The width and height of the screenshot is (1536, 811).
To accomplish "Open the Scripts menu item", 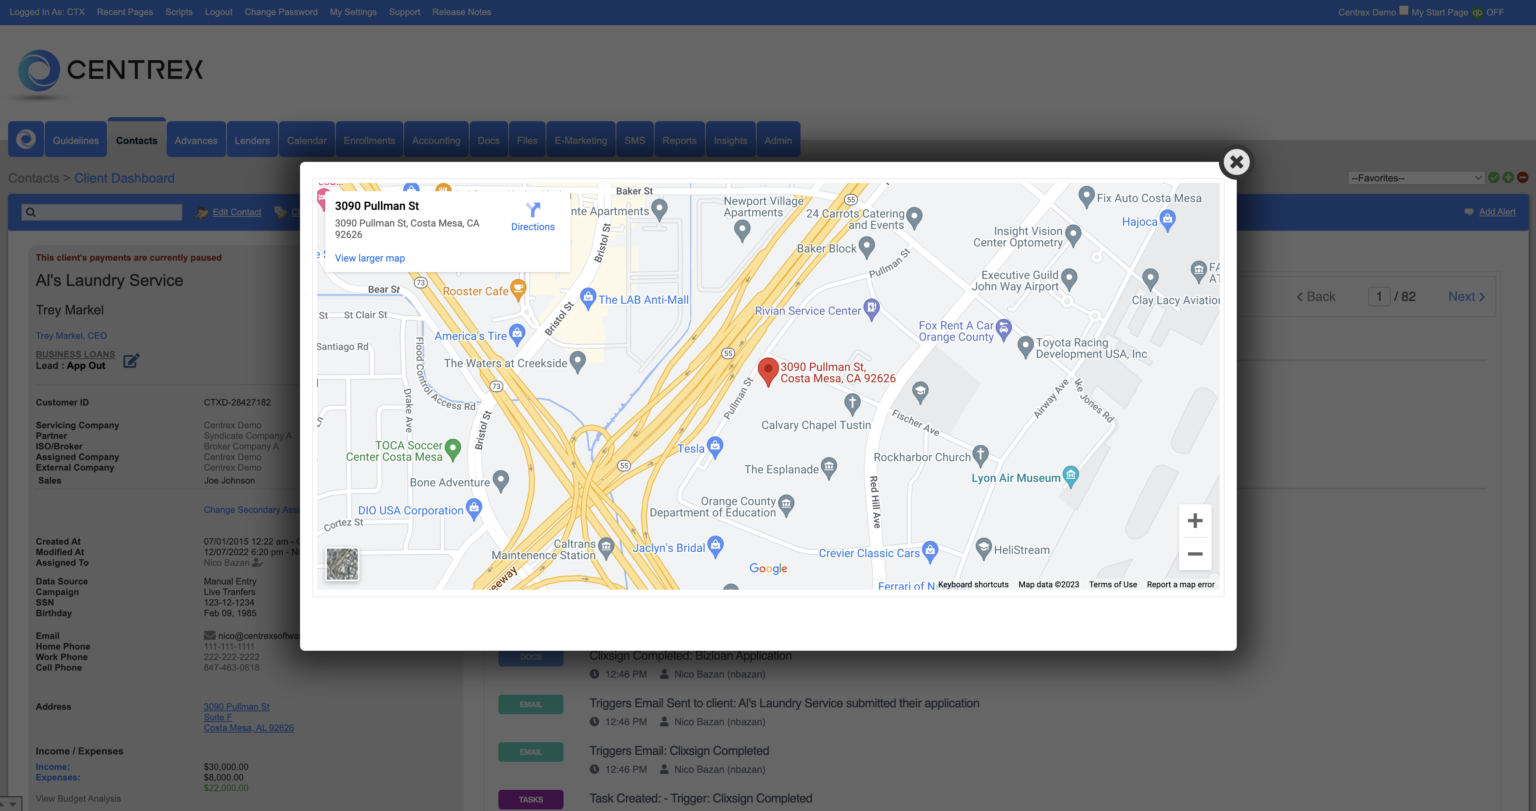I will point(178,12).
